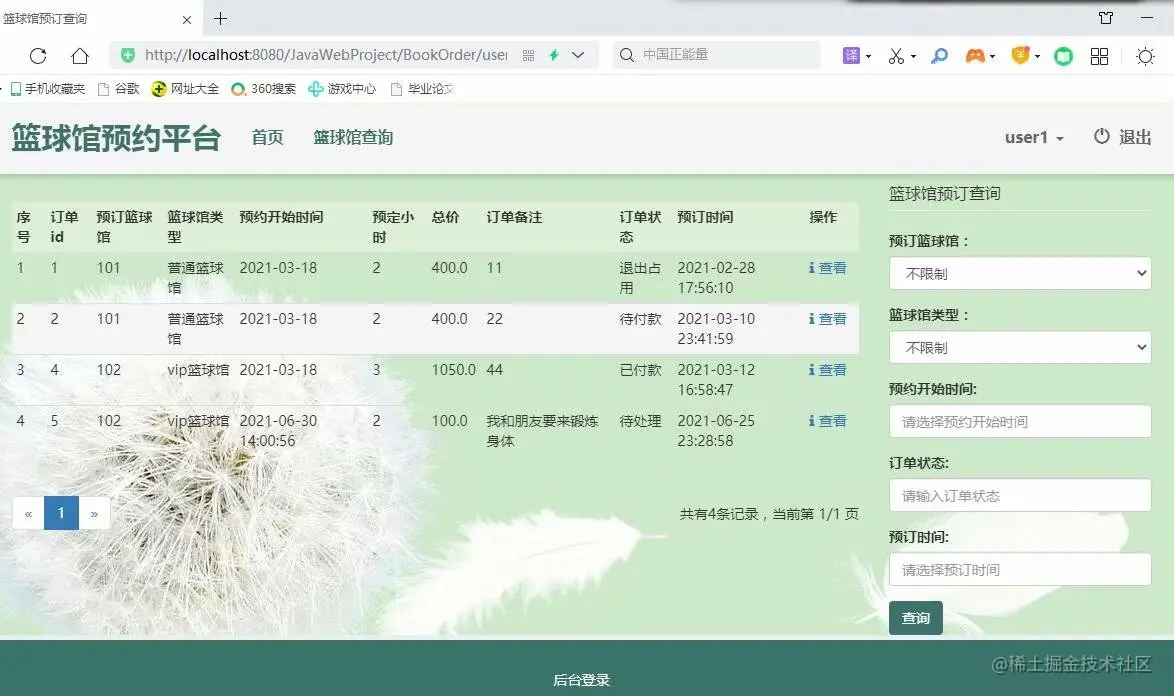Open the shield security extension icon
Image resolution: width=1174 pixels, height=696 pixels.
1021,55
